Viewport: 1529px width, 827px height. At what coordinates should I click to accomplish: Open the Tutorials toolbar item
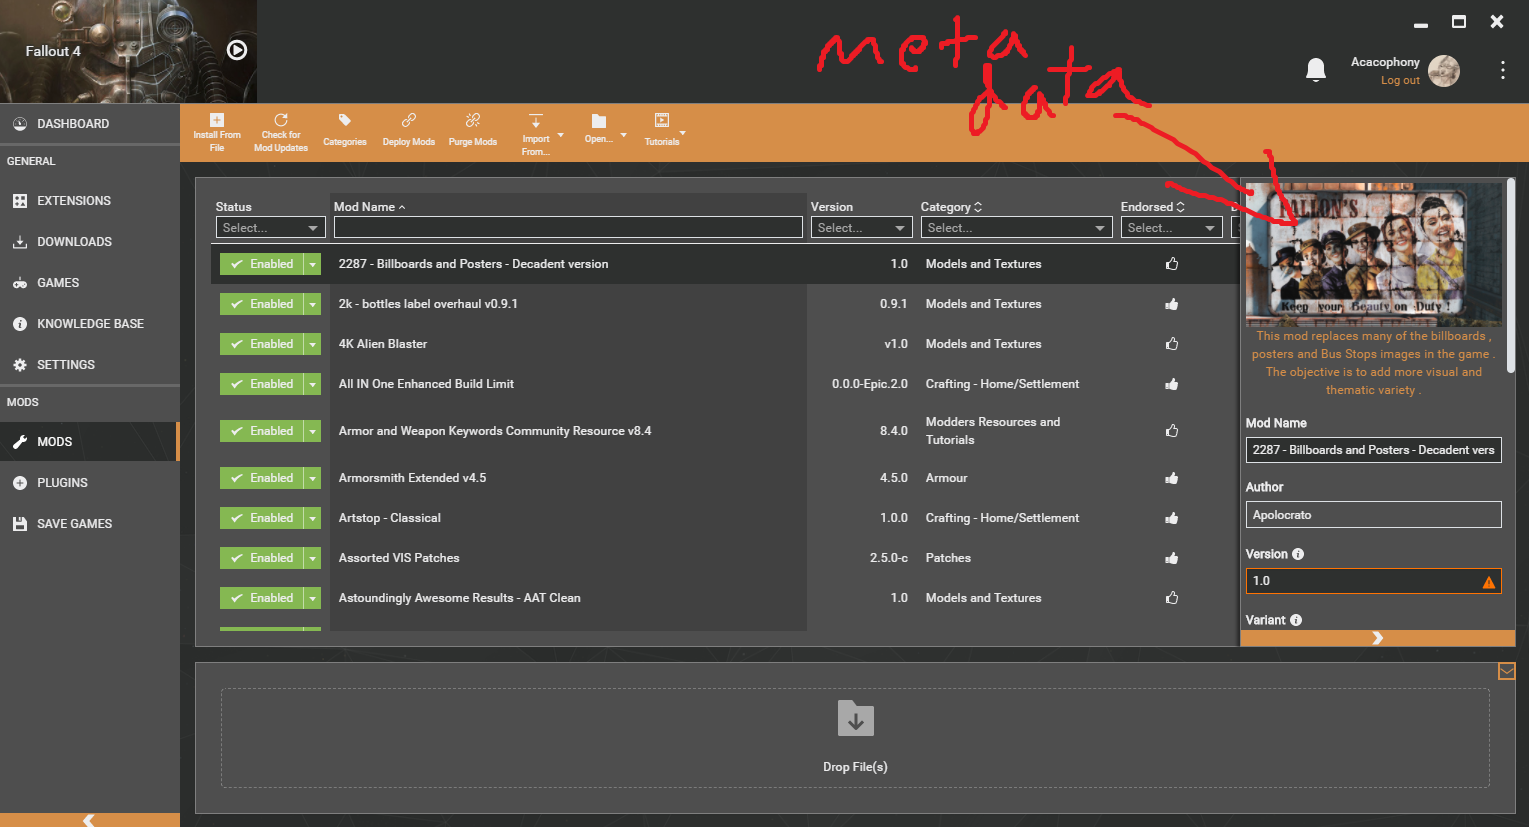[x=662, y=131]
